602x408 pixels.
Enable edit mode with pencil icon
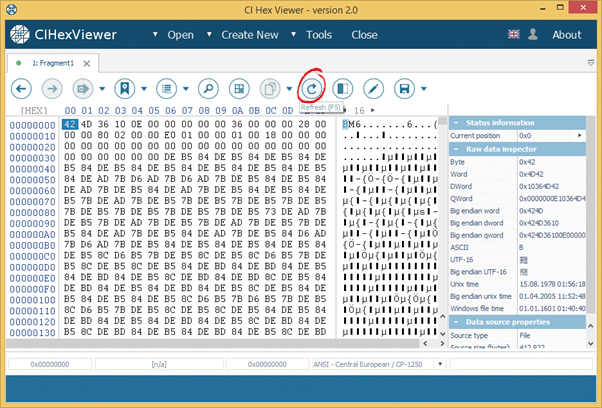[x=374, y=89]
